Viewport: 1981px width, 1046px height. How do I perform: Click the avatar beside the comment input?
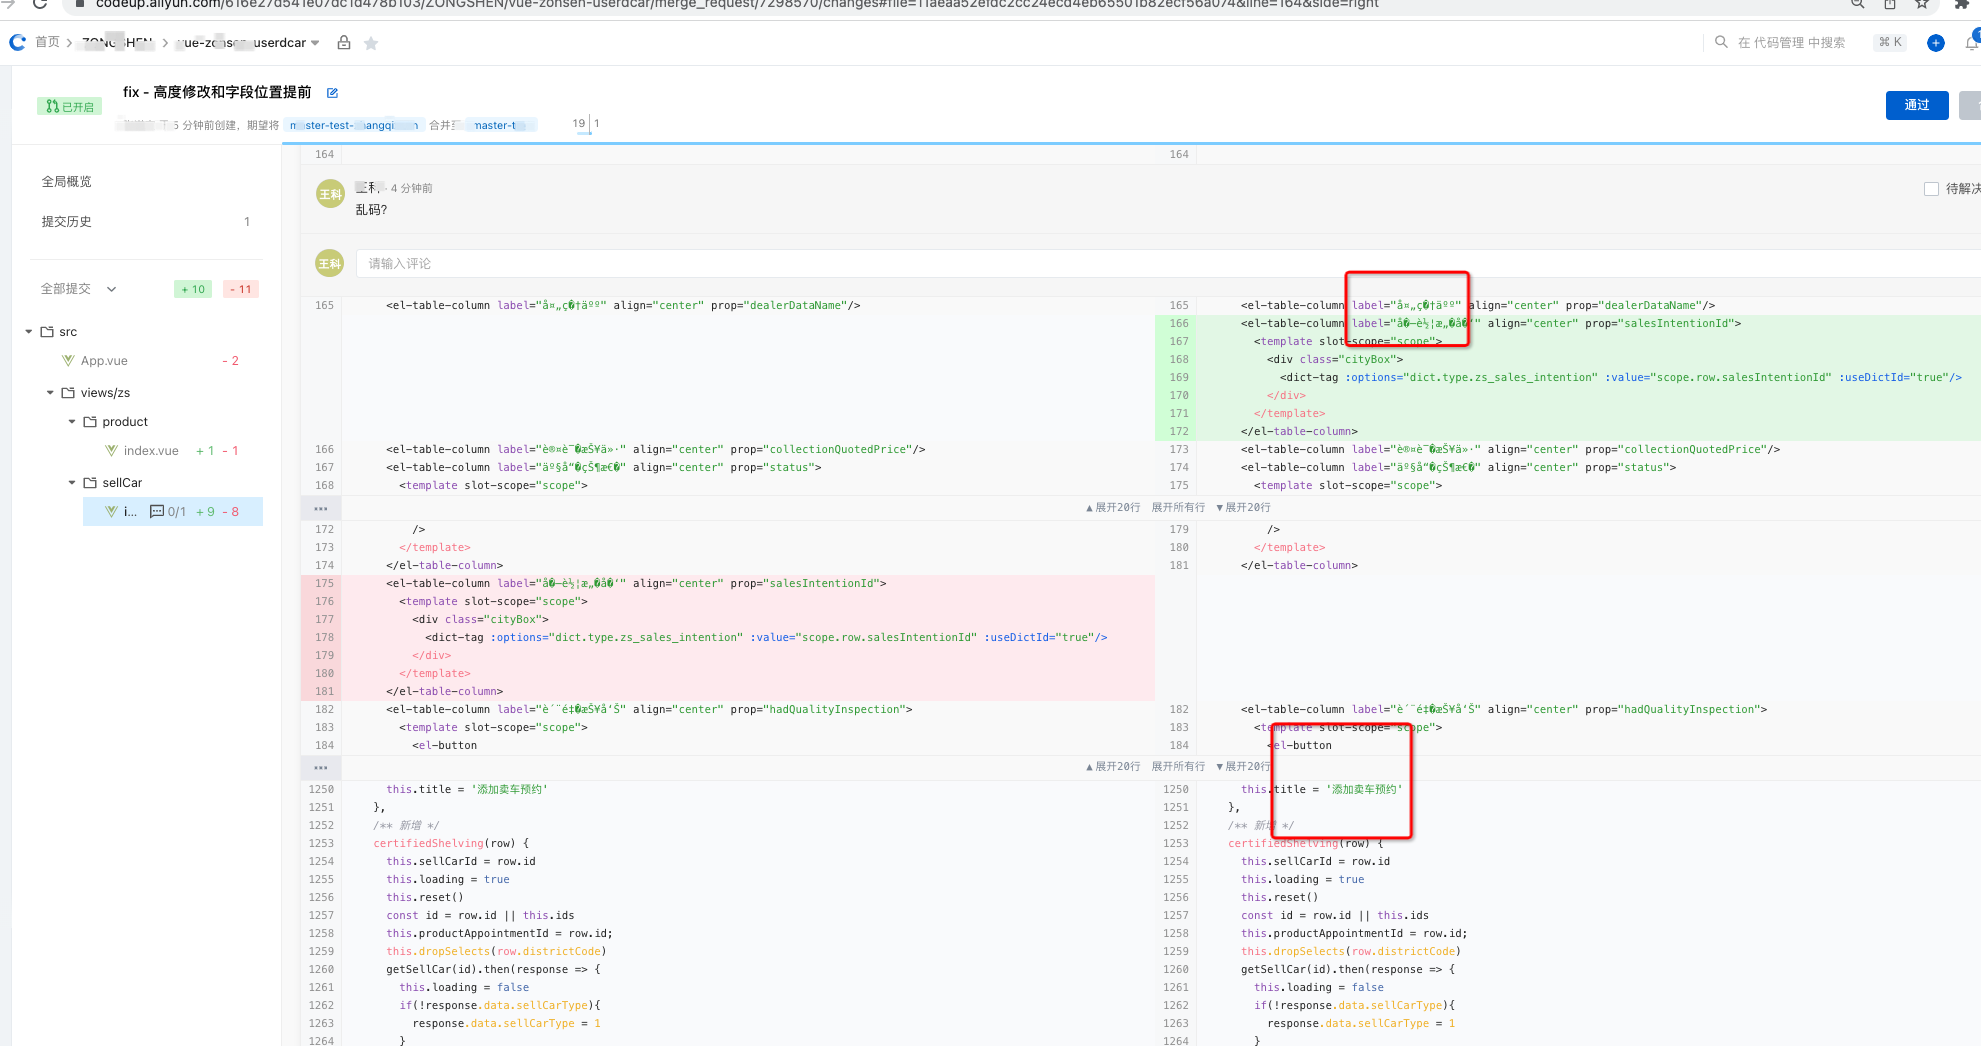click(330, 264)
